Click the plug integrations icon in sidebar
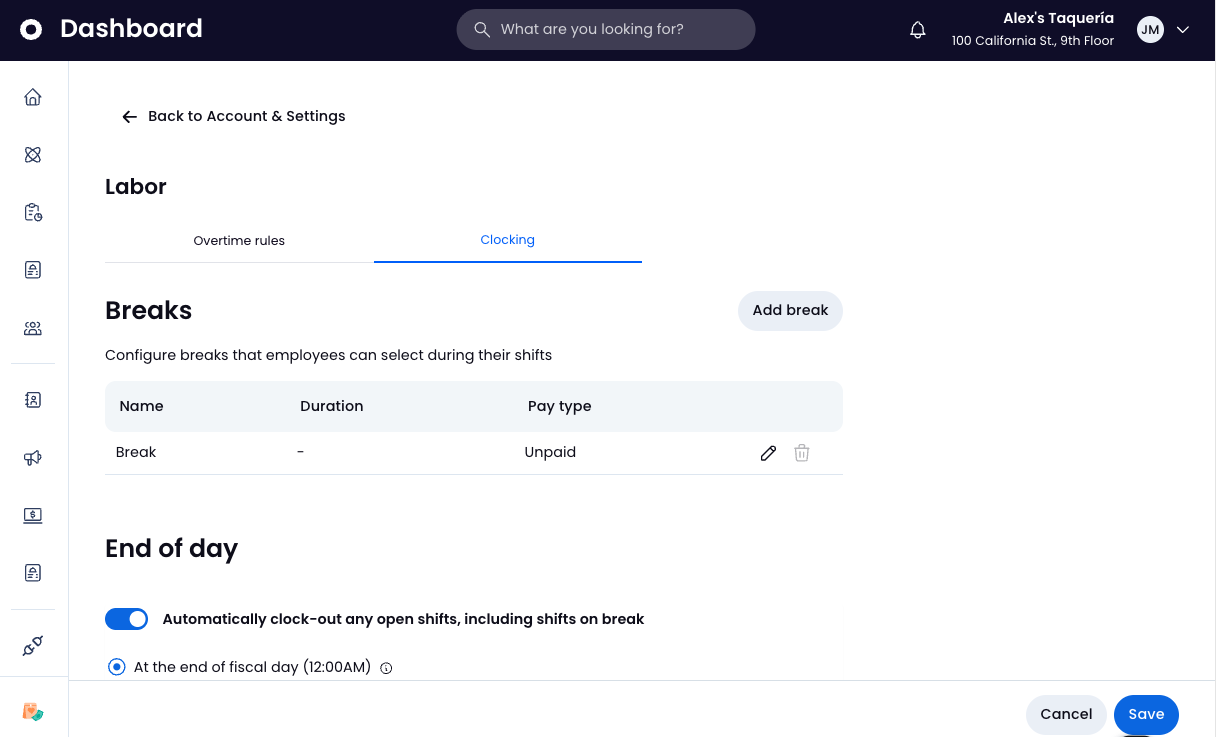 coord(33,646)
